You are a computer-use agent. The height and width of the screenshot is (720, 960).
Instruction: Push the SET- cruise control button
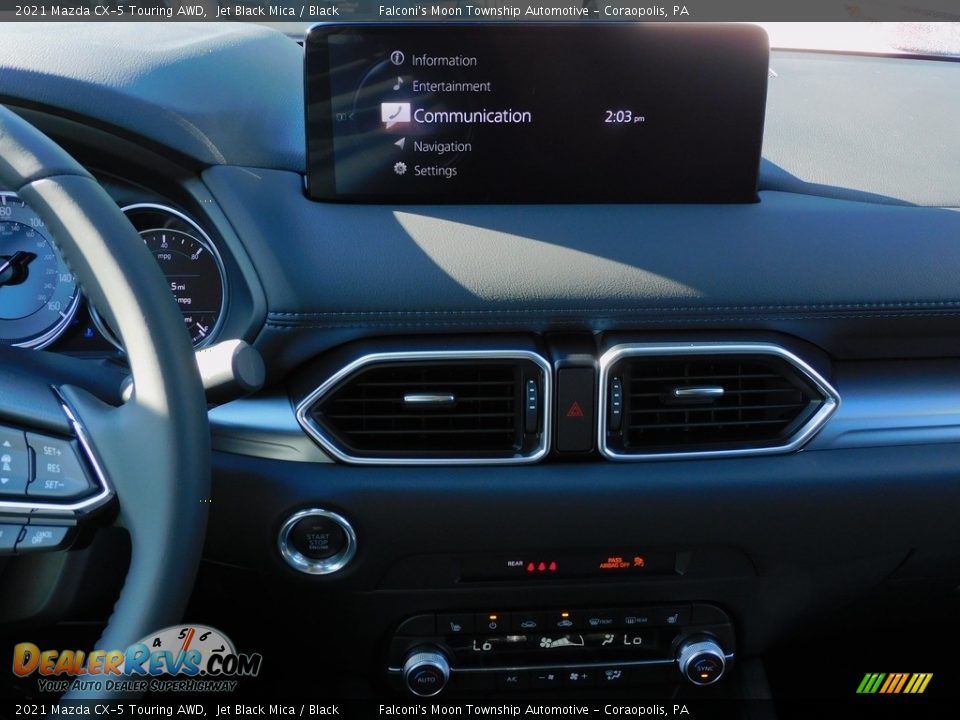tap(53, 484)
